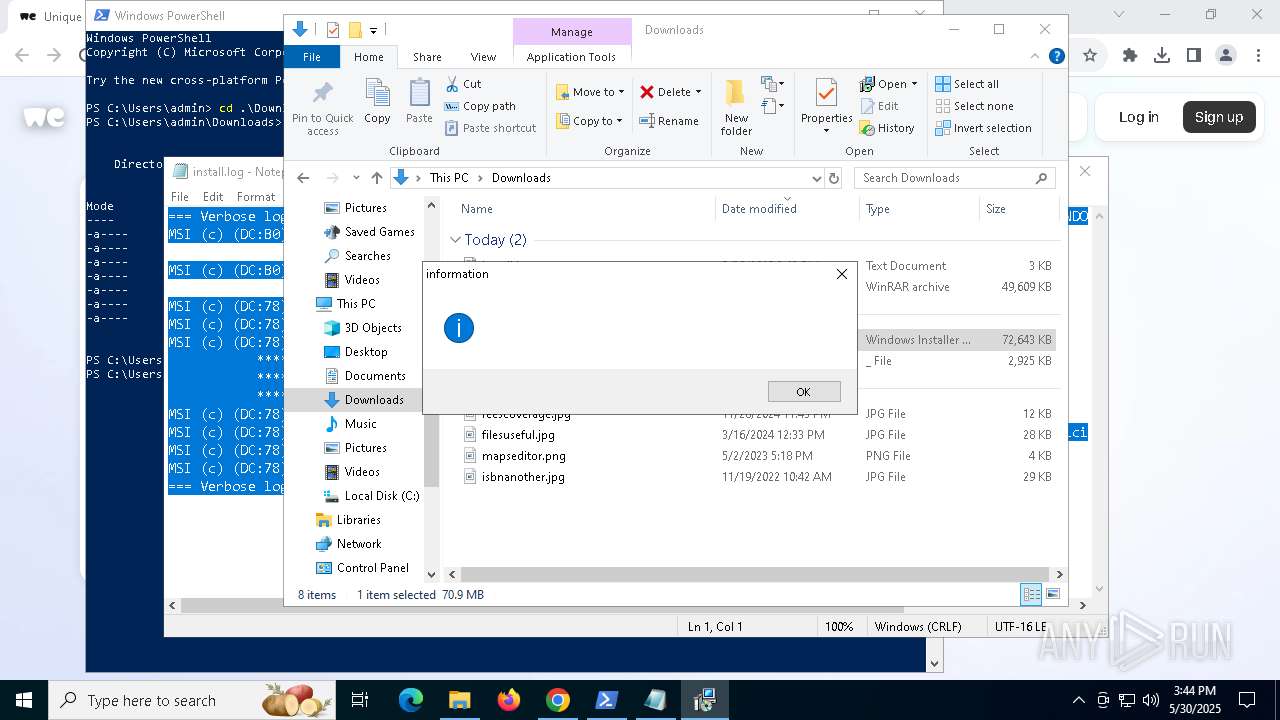Open file History from the ribbon
Screen dimensions: 1280x720
[887, 128]
